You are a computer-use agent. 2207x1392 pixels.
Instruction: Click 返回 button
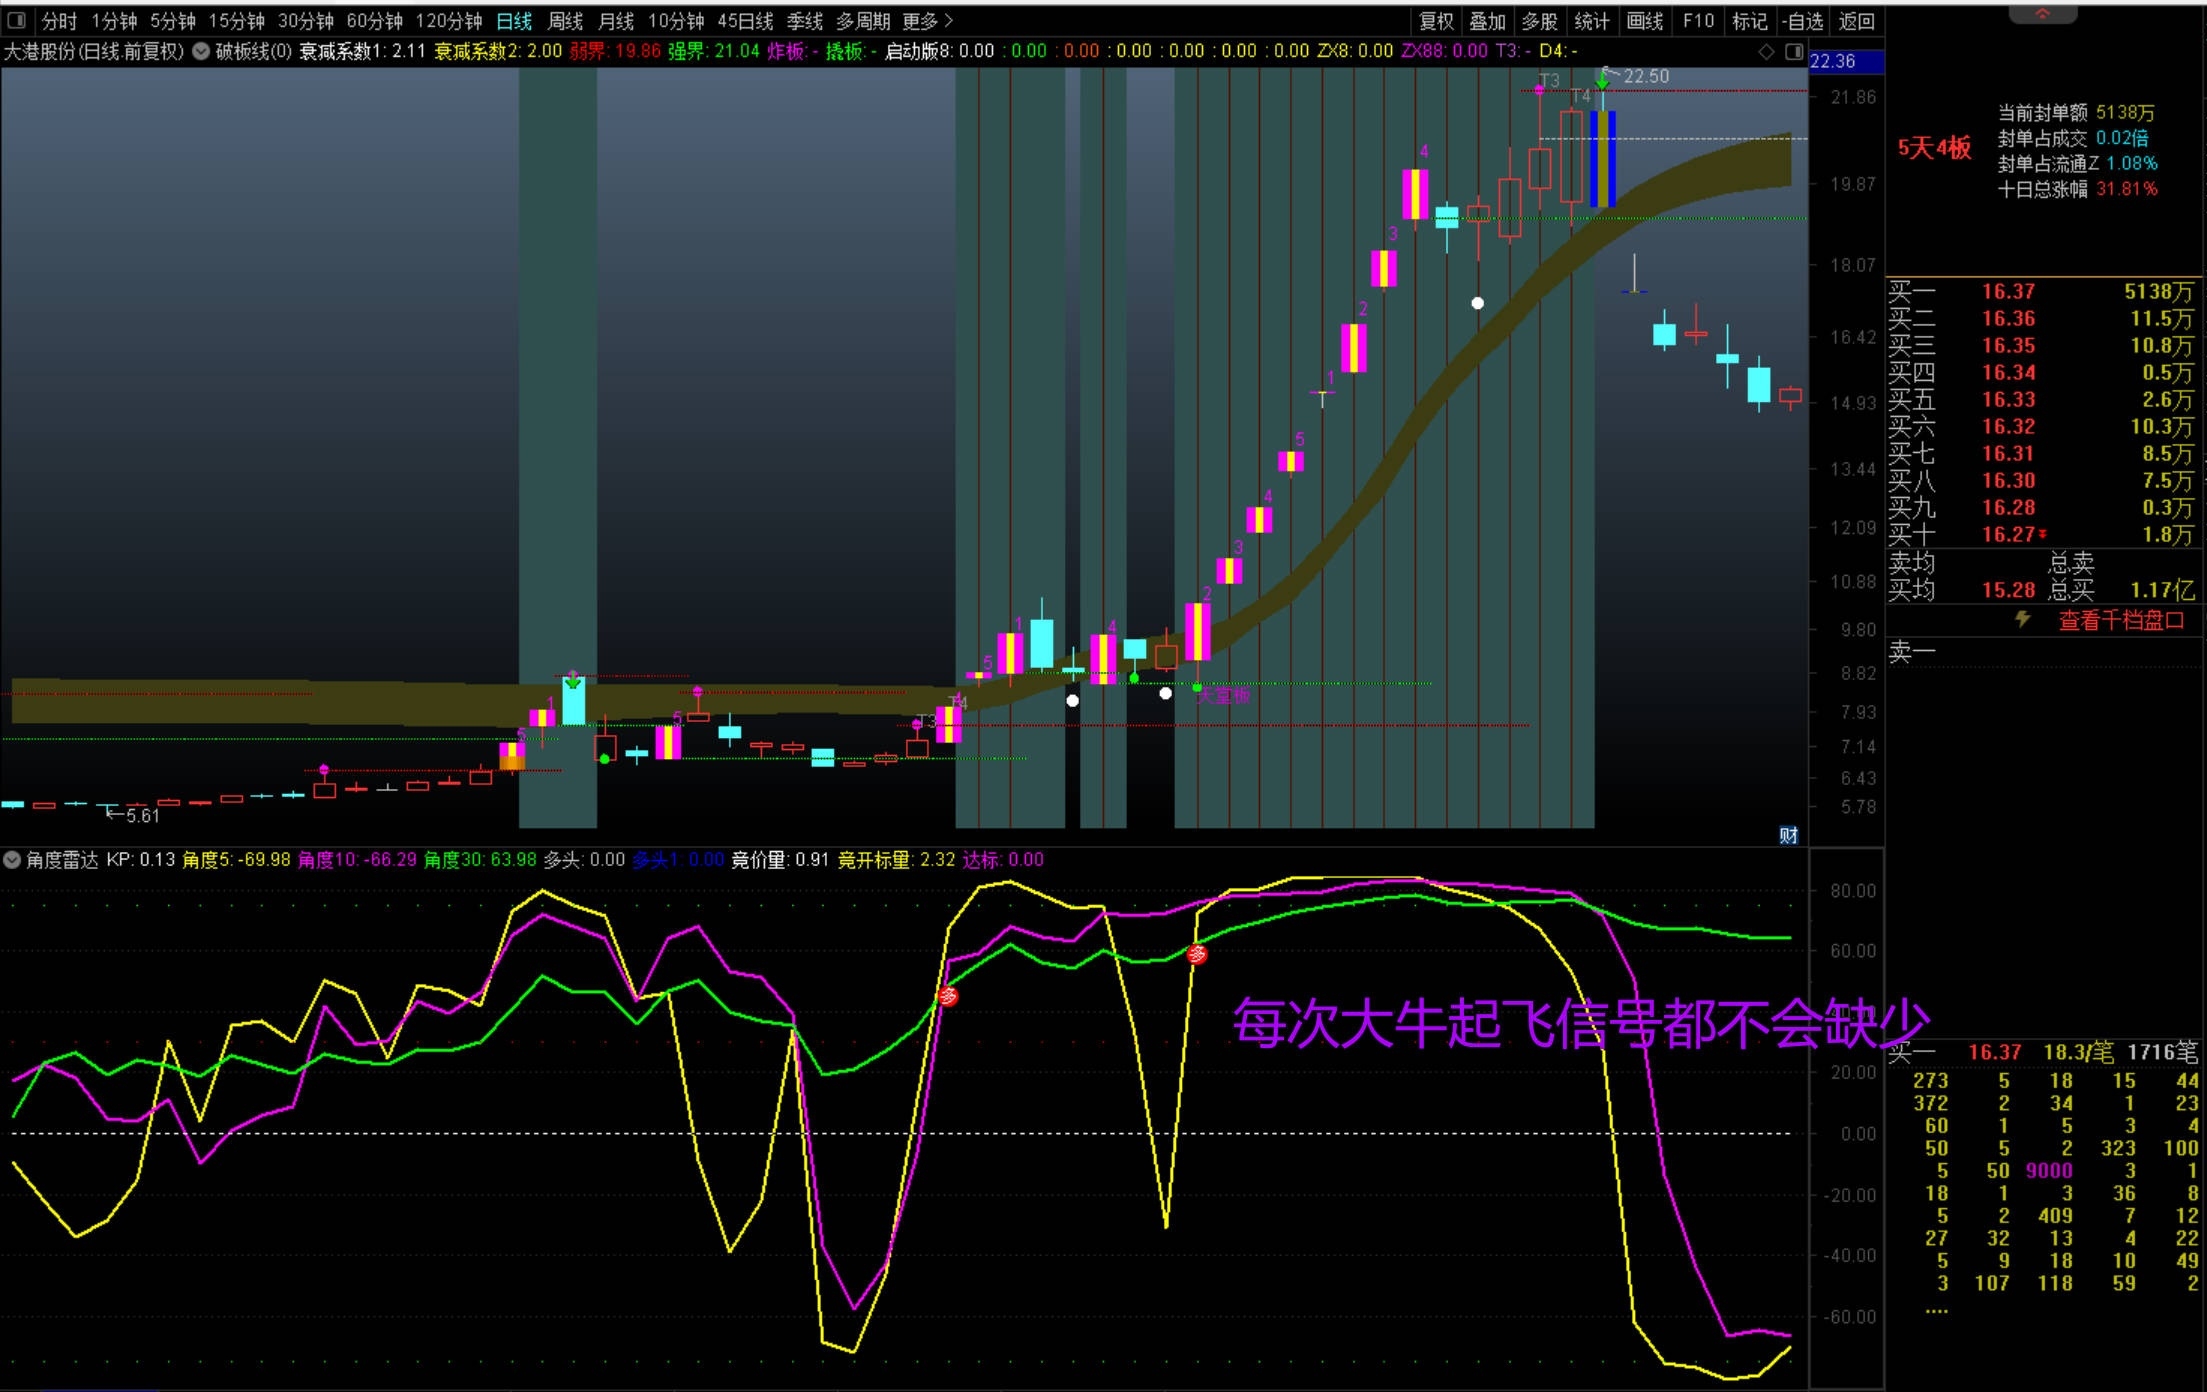1856,21
